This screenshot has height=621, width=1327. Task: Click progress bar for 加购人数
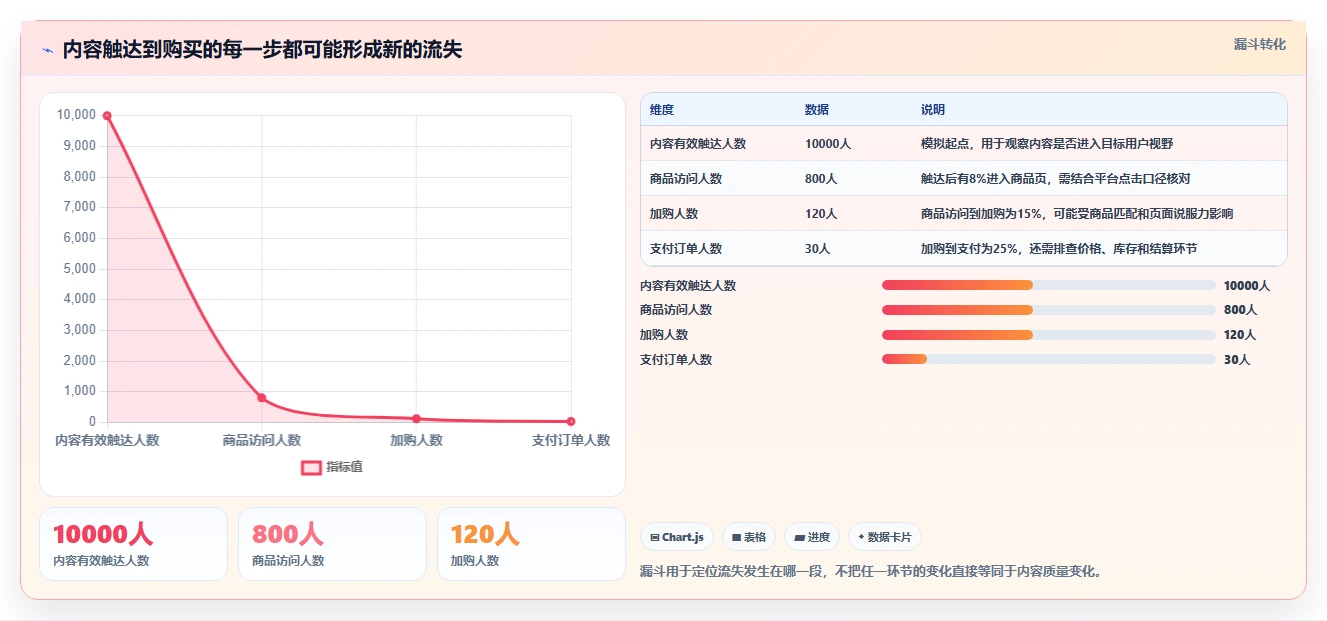1049,335
